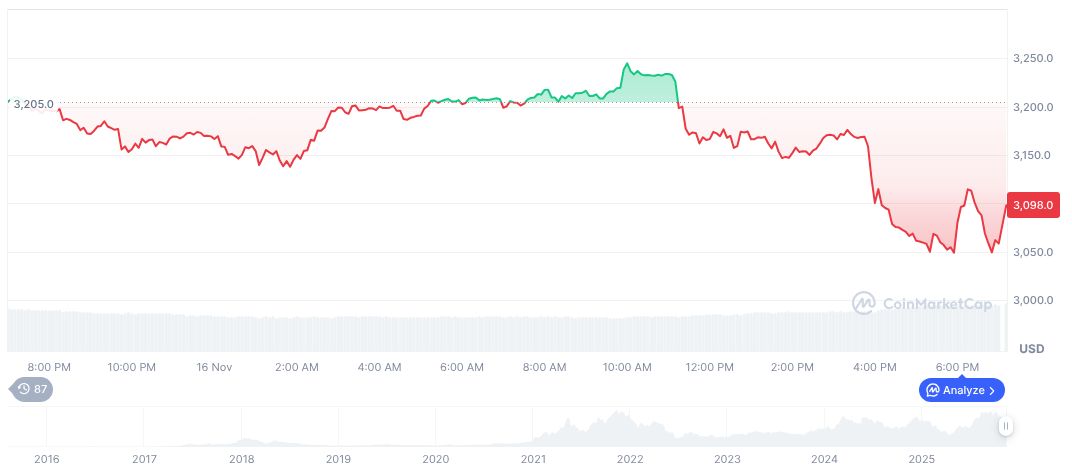The height and width of the screenshot is (470, 1072).
Task: Click the red 3,098.0 current price tag
Action: coord(1033,204)
